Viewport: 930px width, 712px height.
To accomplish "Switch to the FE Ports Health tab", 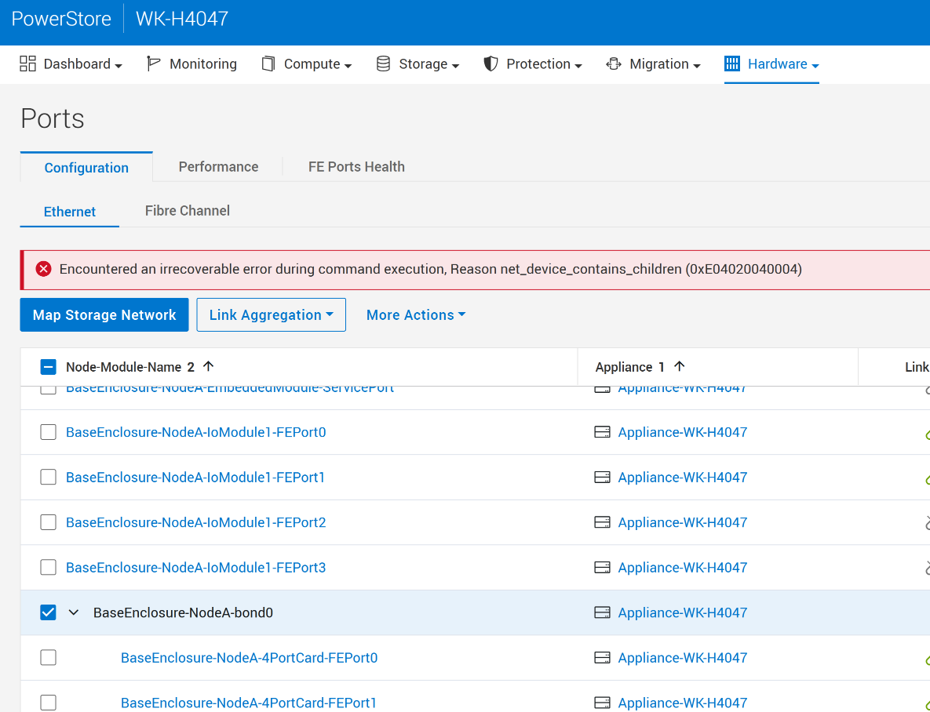I will pyautogui.click(x=356, y=167).
